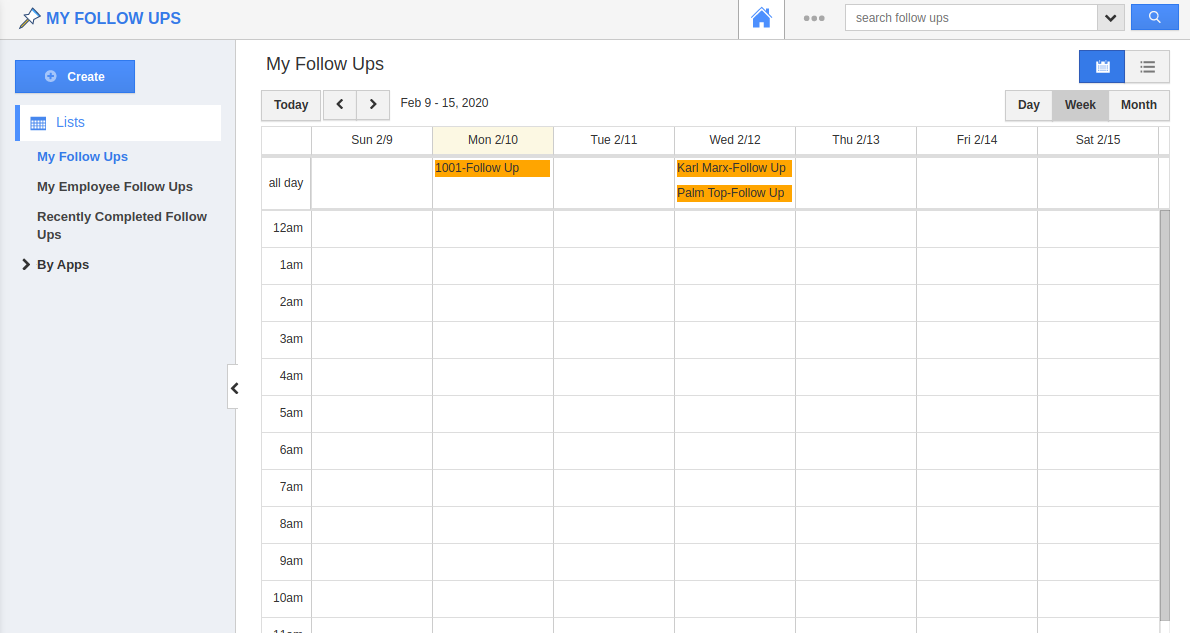Viewport: 1190px width, 633px height.
Task: Open My Employee Follow Ups list
Action: point(115,187)
